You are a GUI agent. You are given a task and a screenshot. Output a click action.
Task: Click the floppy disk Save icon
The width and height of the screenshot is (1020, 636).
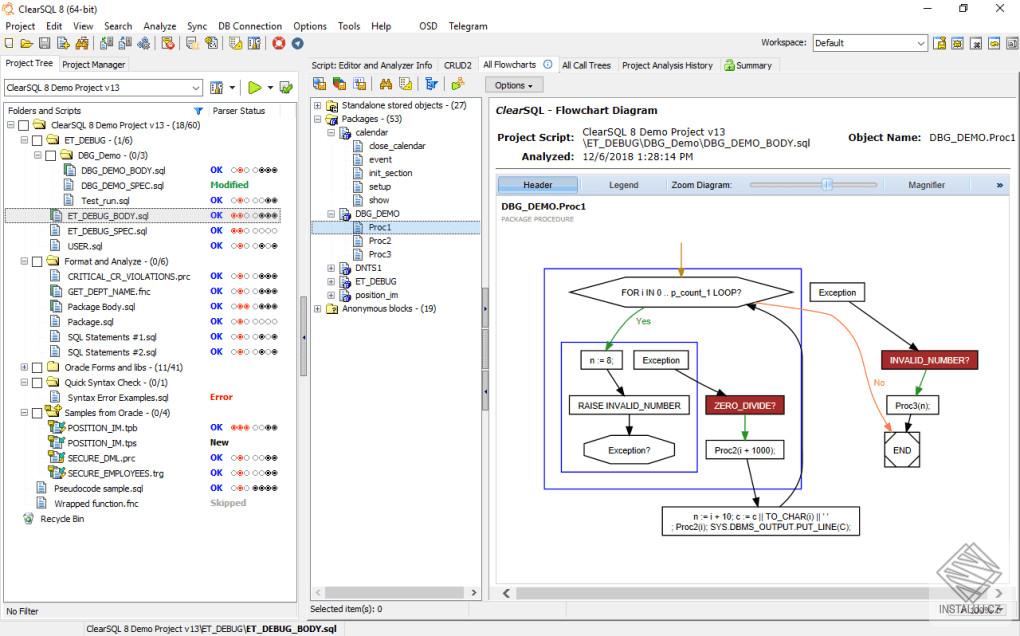pos(44,44)
